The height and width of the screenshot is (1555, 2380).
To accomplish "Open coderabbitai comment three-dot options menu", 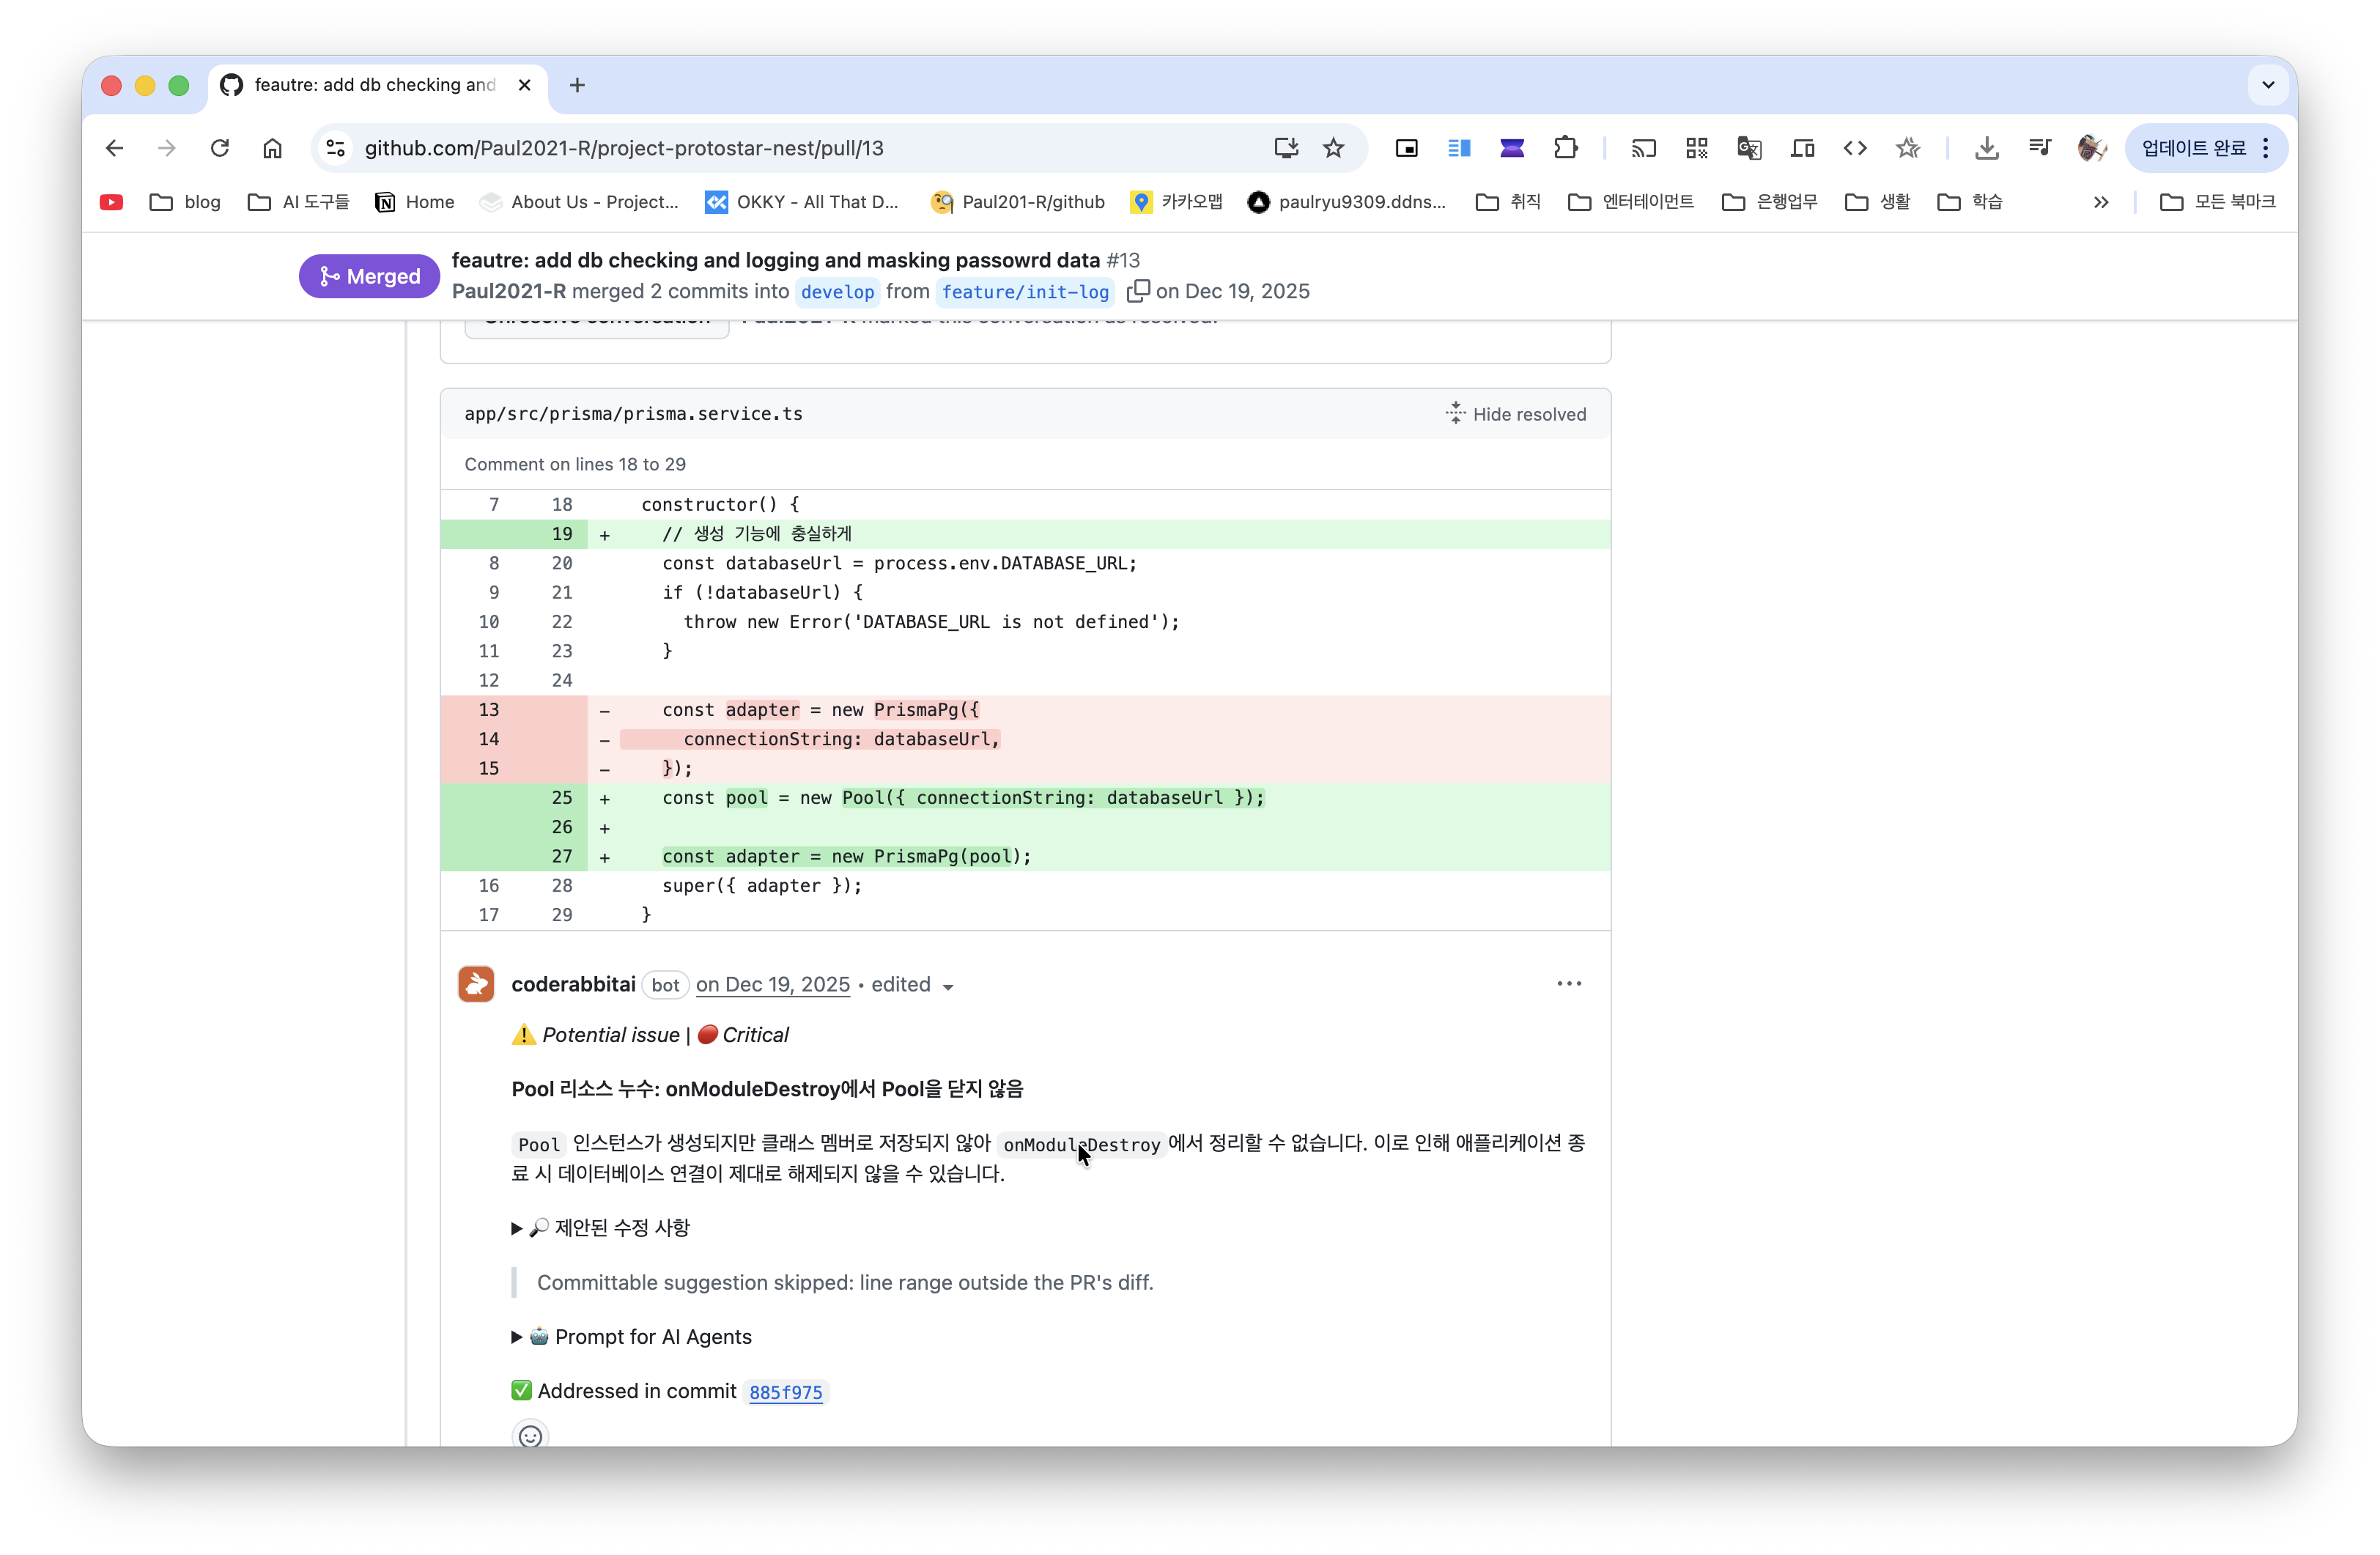I will pos(1568,984).
